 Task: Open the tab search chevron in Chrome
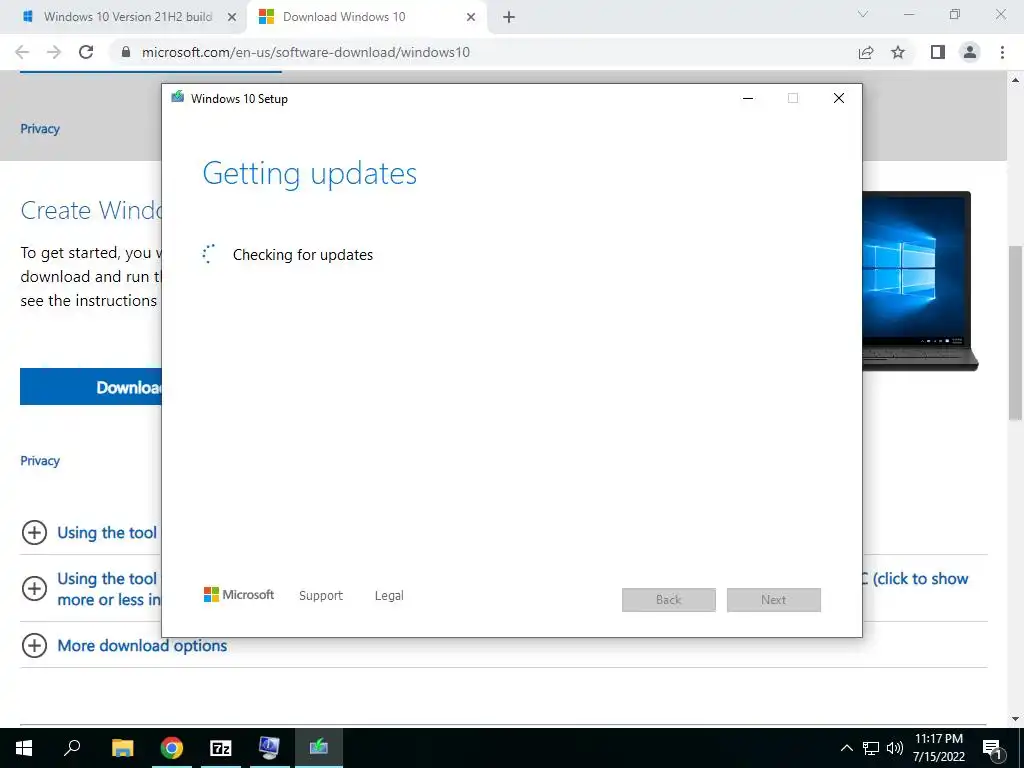863,14
